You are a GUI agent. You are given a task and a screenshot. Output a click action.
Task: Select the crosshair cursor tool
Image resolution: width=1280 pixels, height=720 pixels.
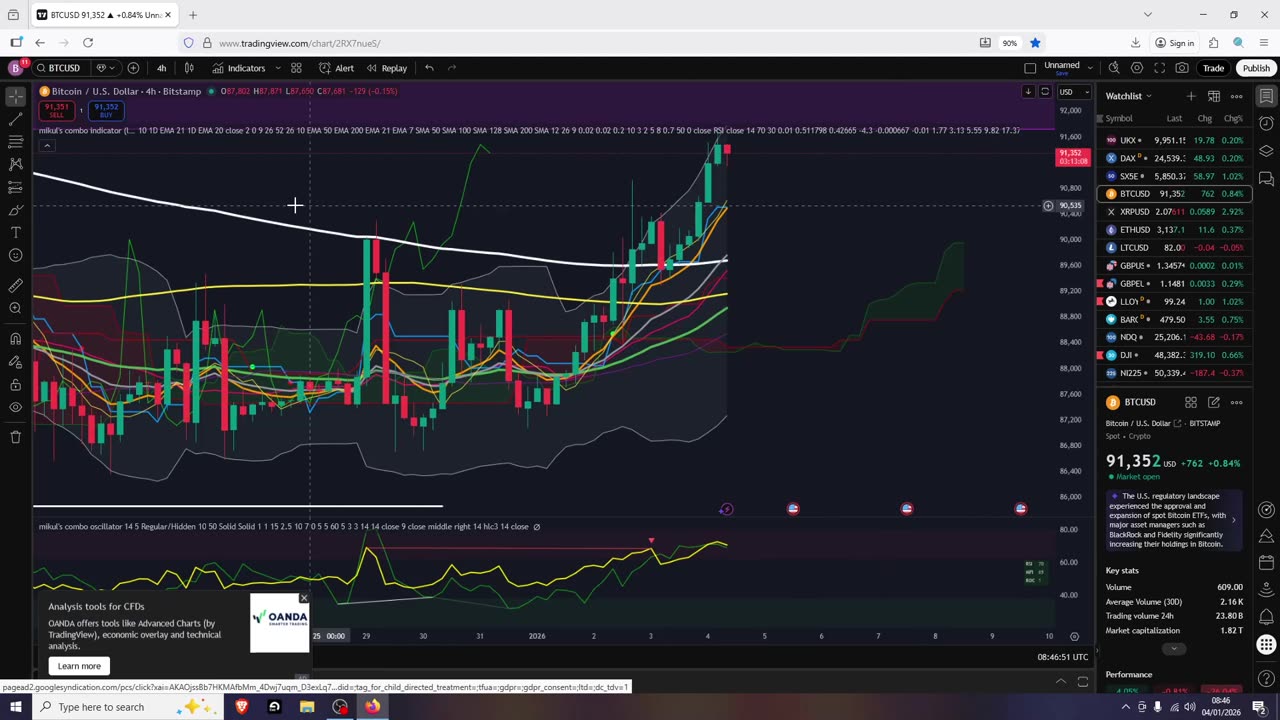click(x=15, y=97)
